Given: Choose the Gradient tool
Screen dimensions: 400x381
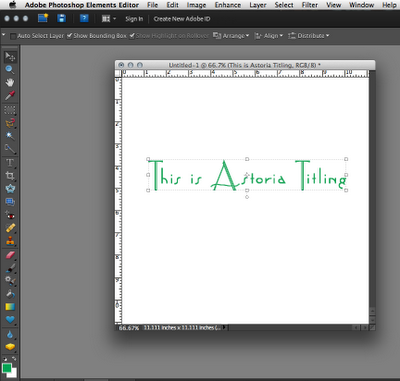Looking at the screenshot, I should [10, 307].
